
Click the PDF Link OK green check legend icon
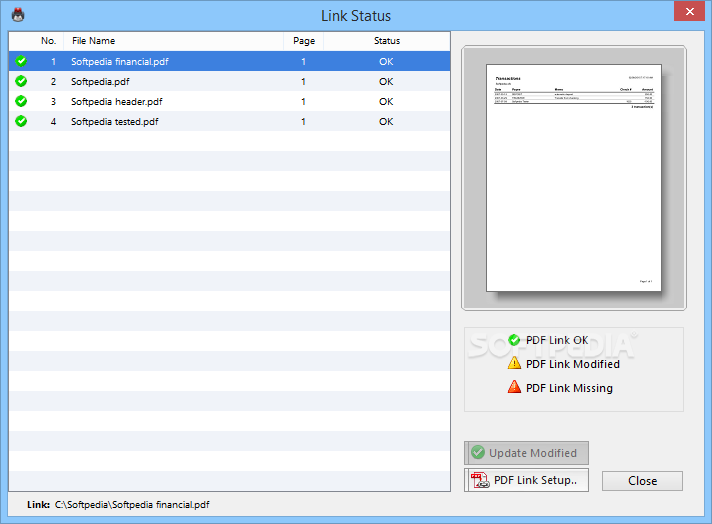click(x=514, y=340)
